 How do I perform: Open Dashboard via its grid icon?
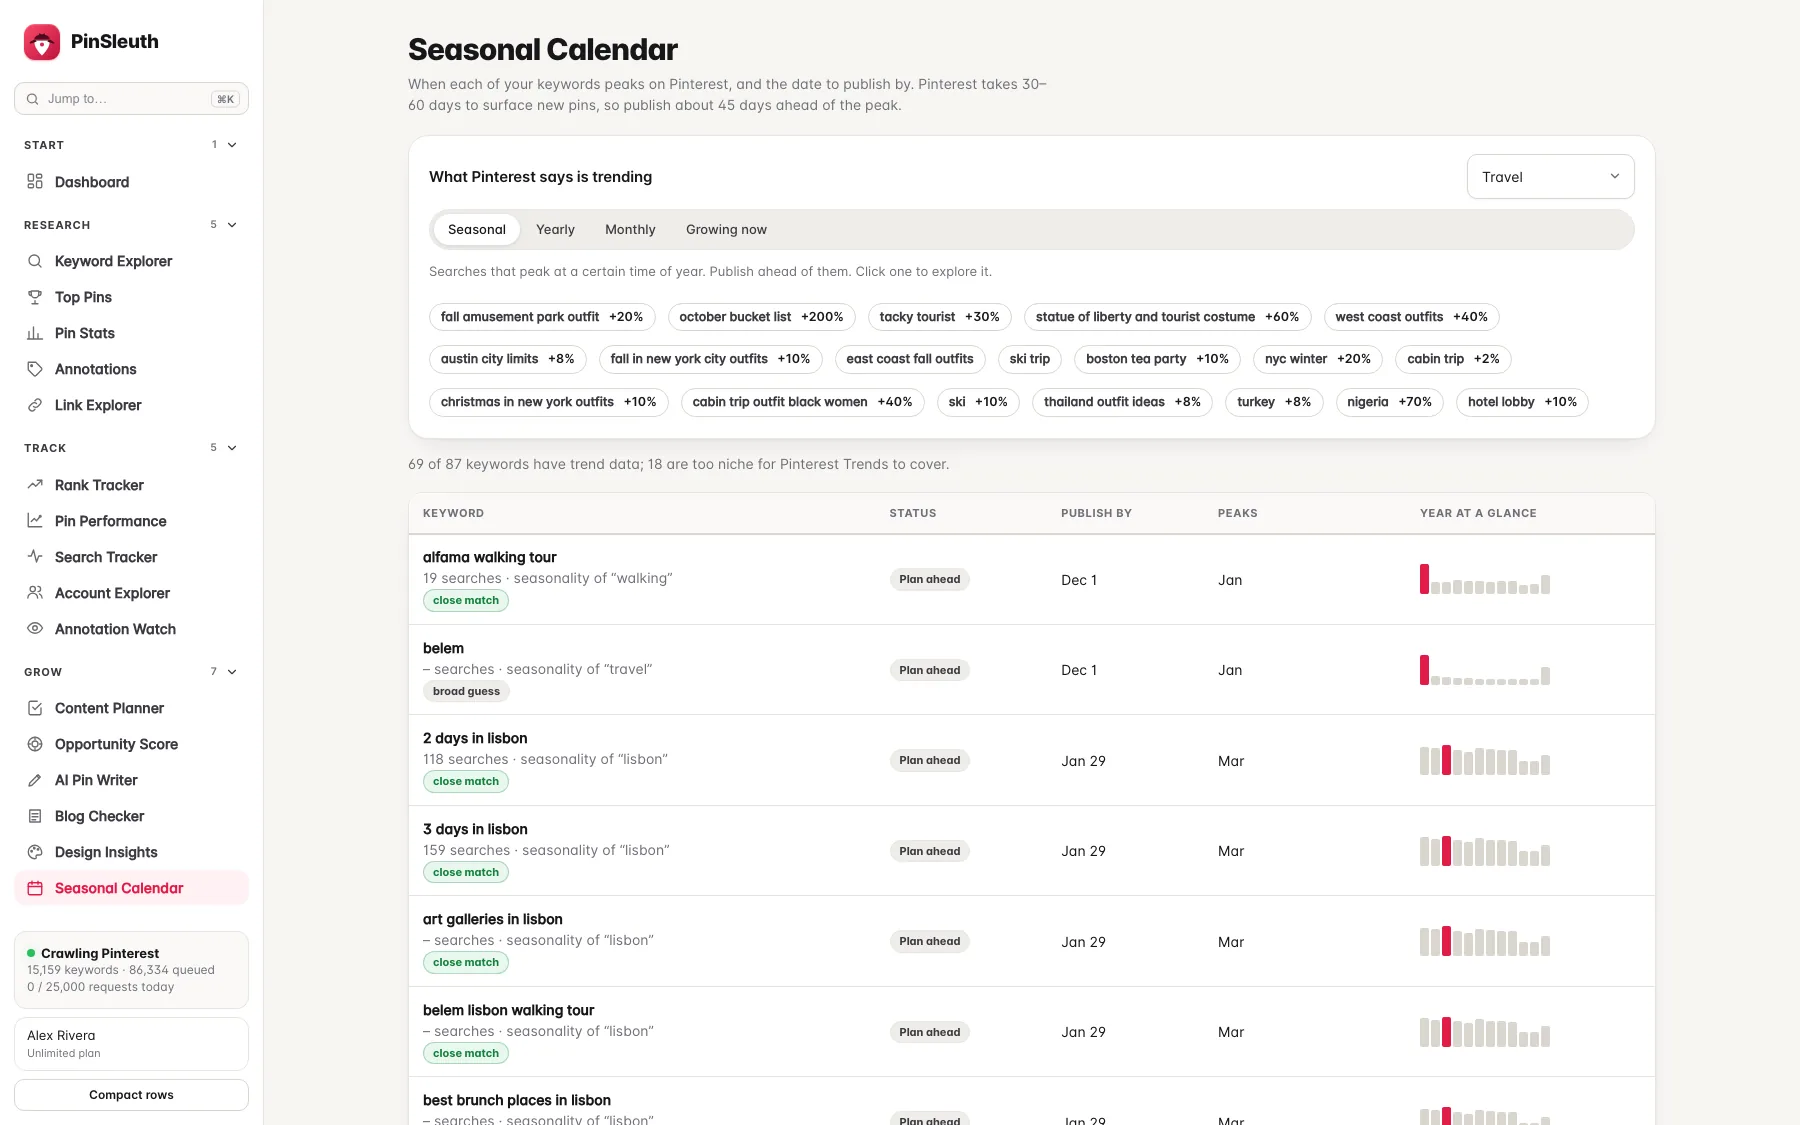point(35,181)
